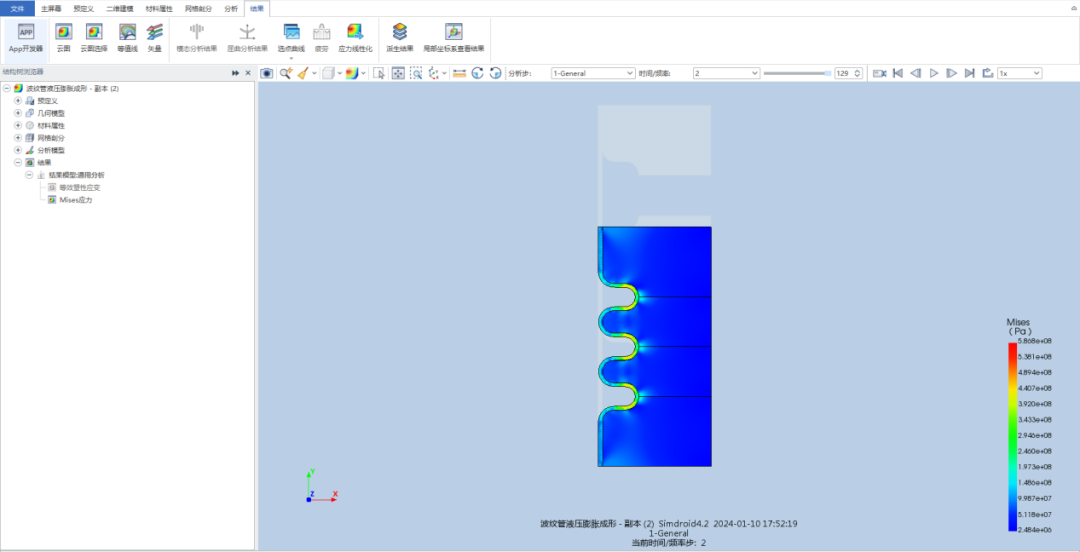Click the frame number 129 field
1080x552 pixels.
(x=843, y=73)
